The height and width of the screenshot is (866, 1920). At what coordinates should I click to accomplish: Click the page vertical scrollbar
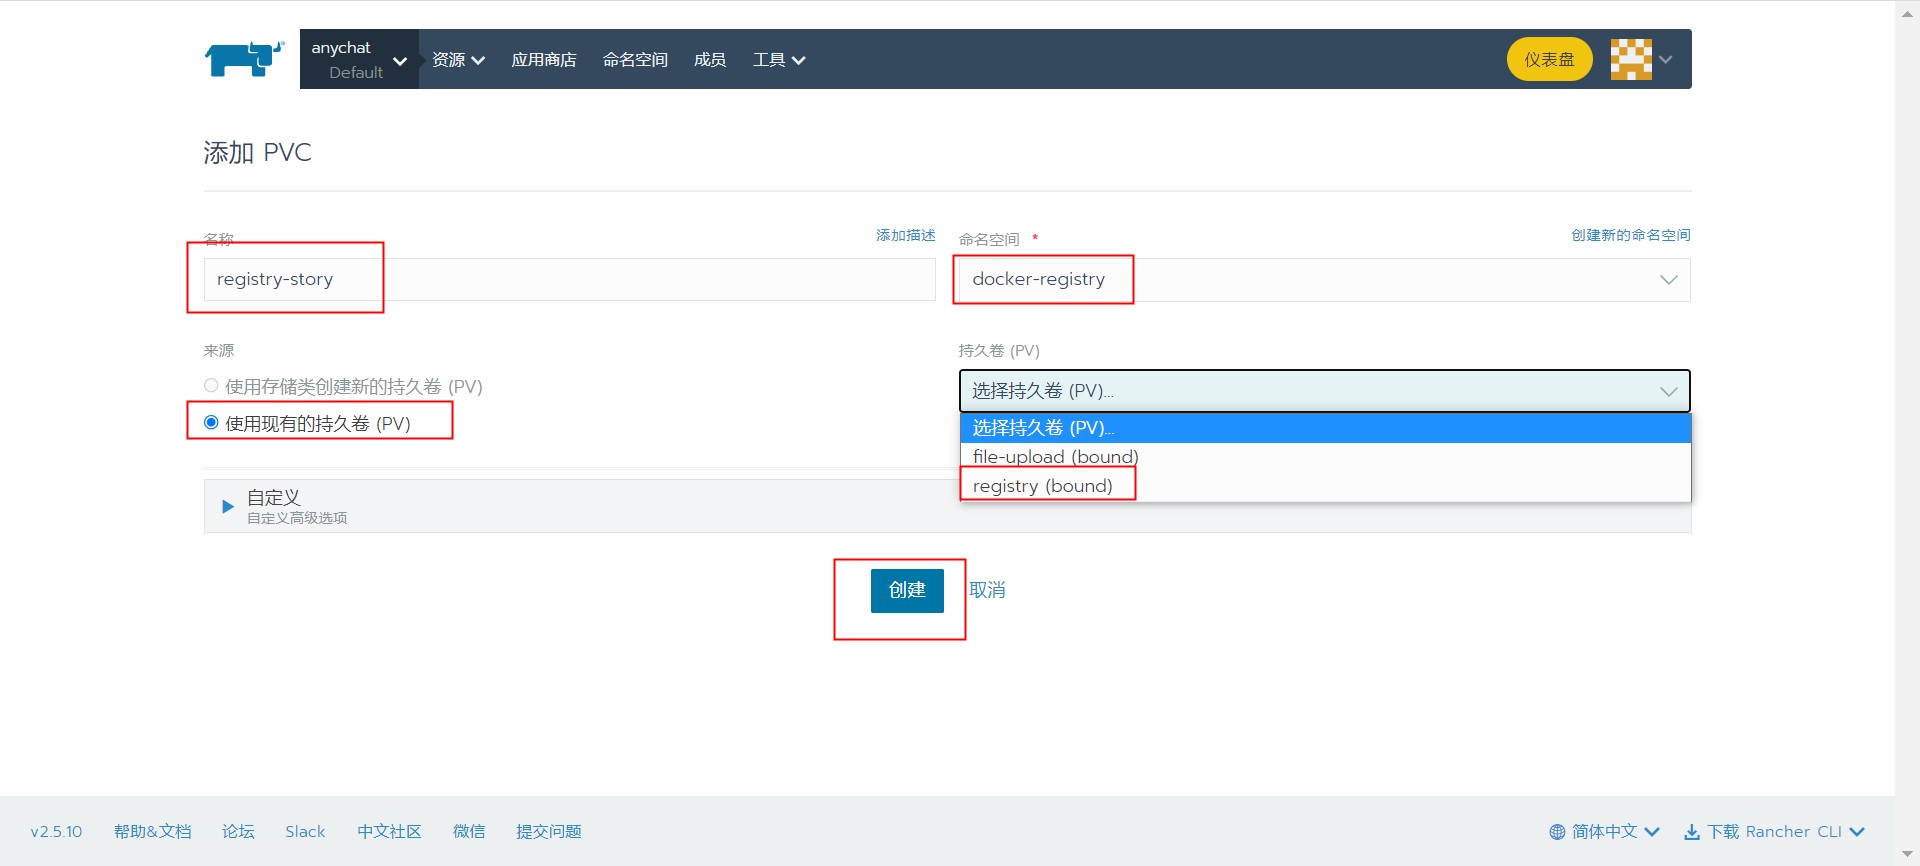click(1907, 433)
